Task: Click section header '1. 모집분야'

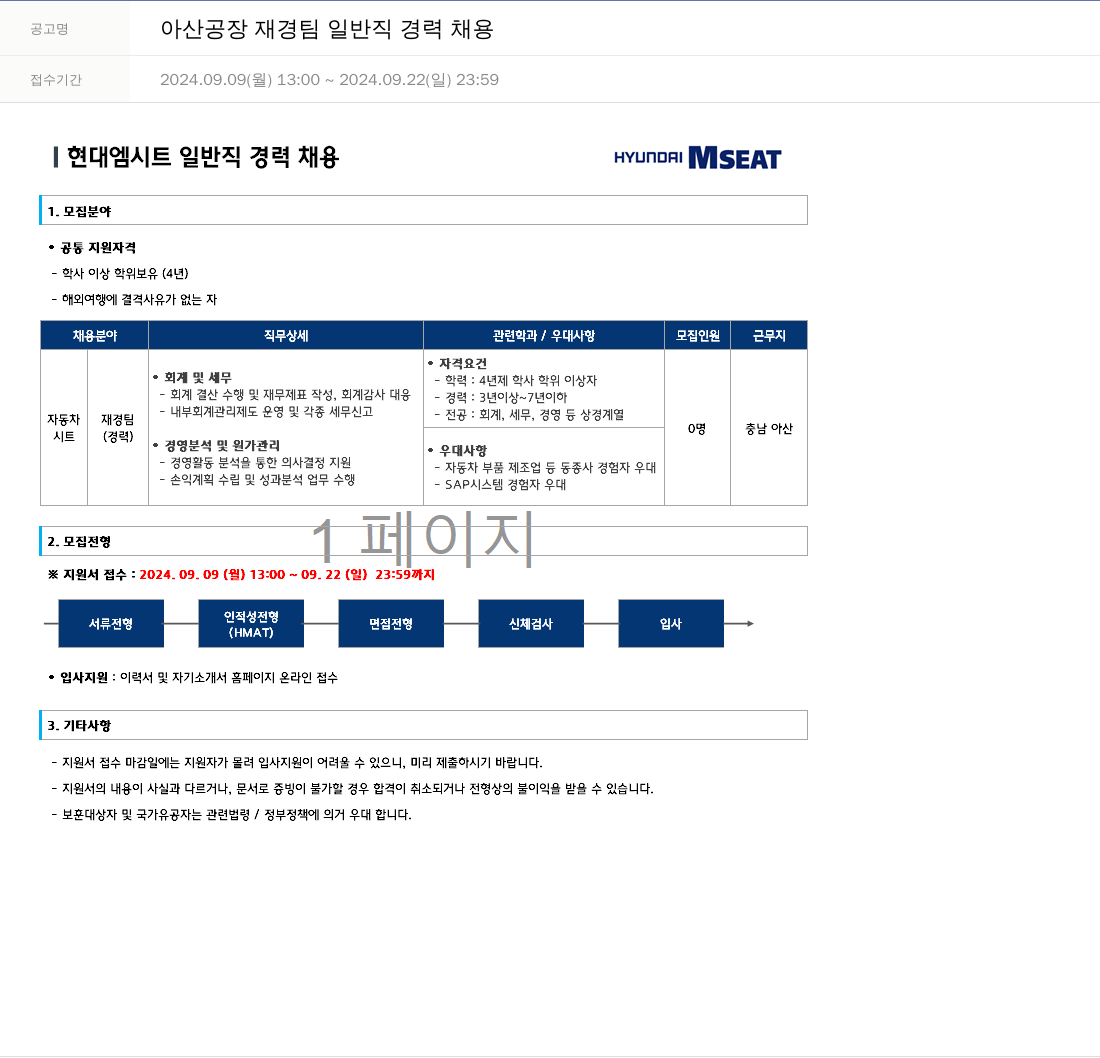Action: tap(424, 210)
